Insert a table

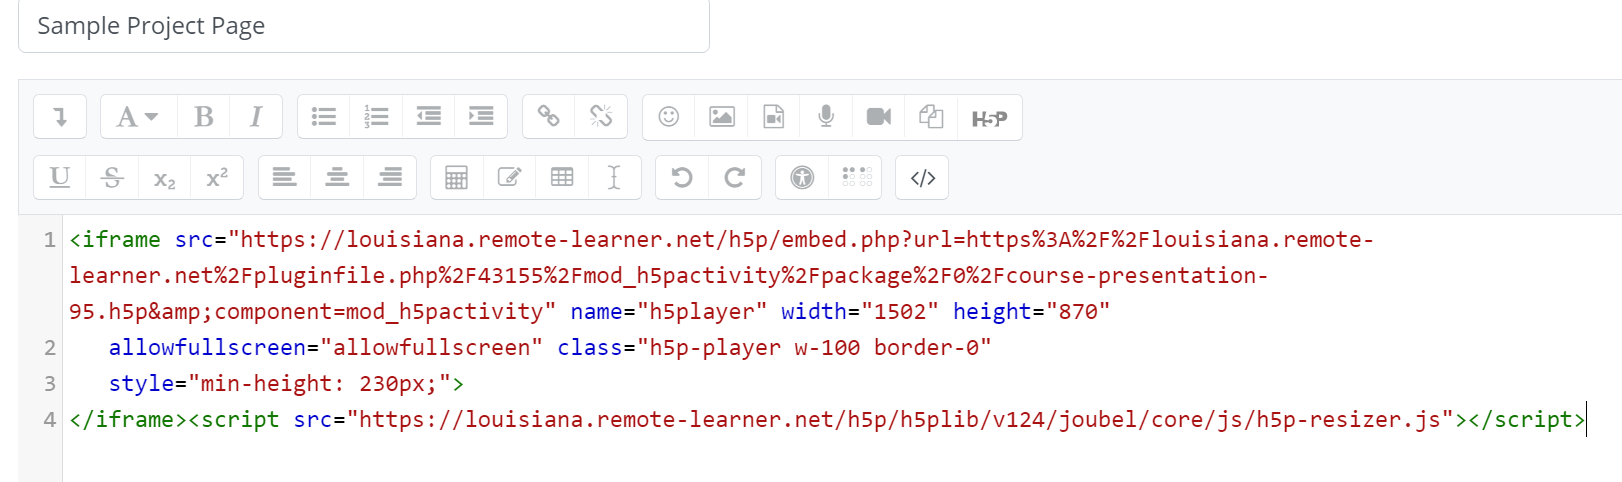click(562, 178)
